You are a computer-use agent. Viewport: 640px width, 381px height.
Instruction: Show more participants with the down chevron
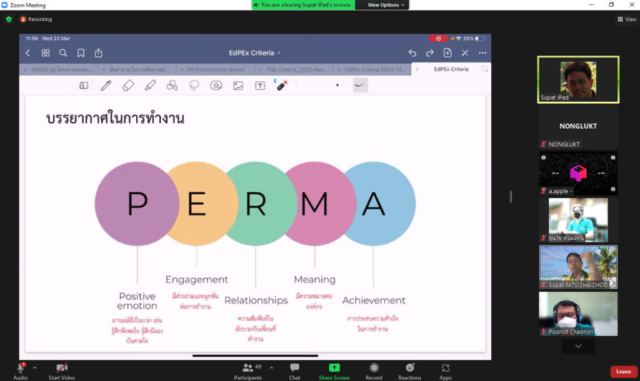[578, 346]
